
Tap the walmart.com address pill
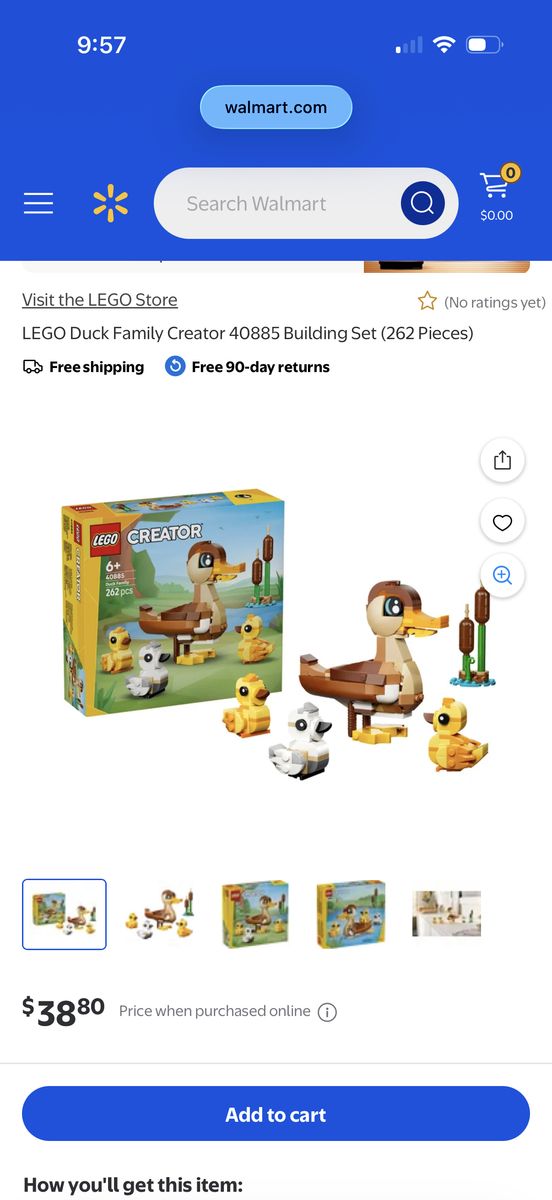(x=276, y=107)
